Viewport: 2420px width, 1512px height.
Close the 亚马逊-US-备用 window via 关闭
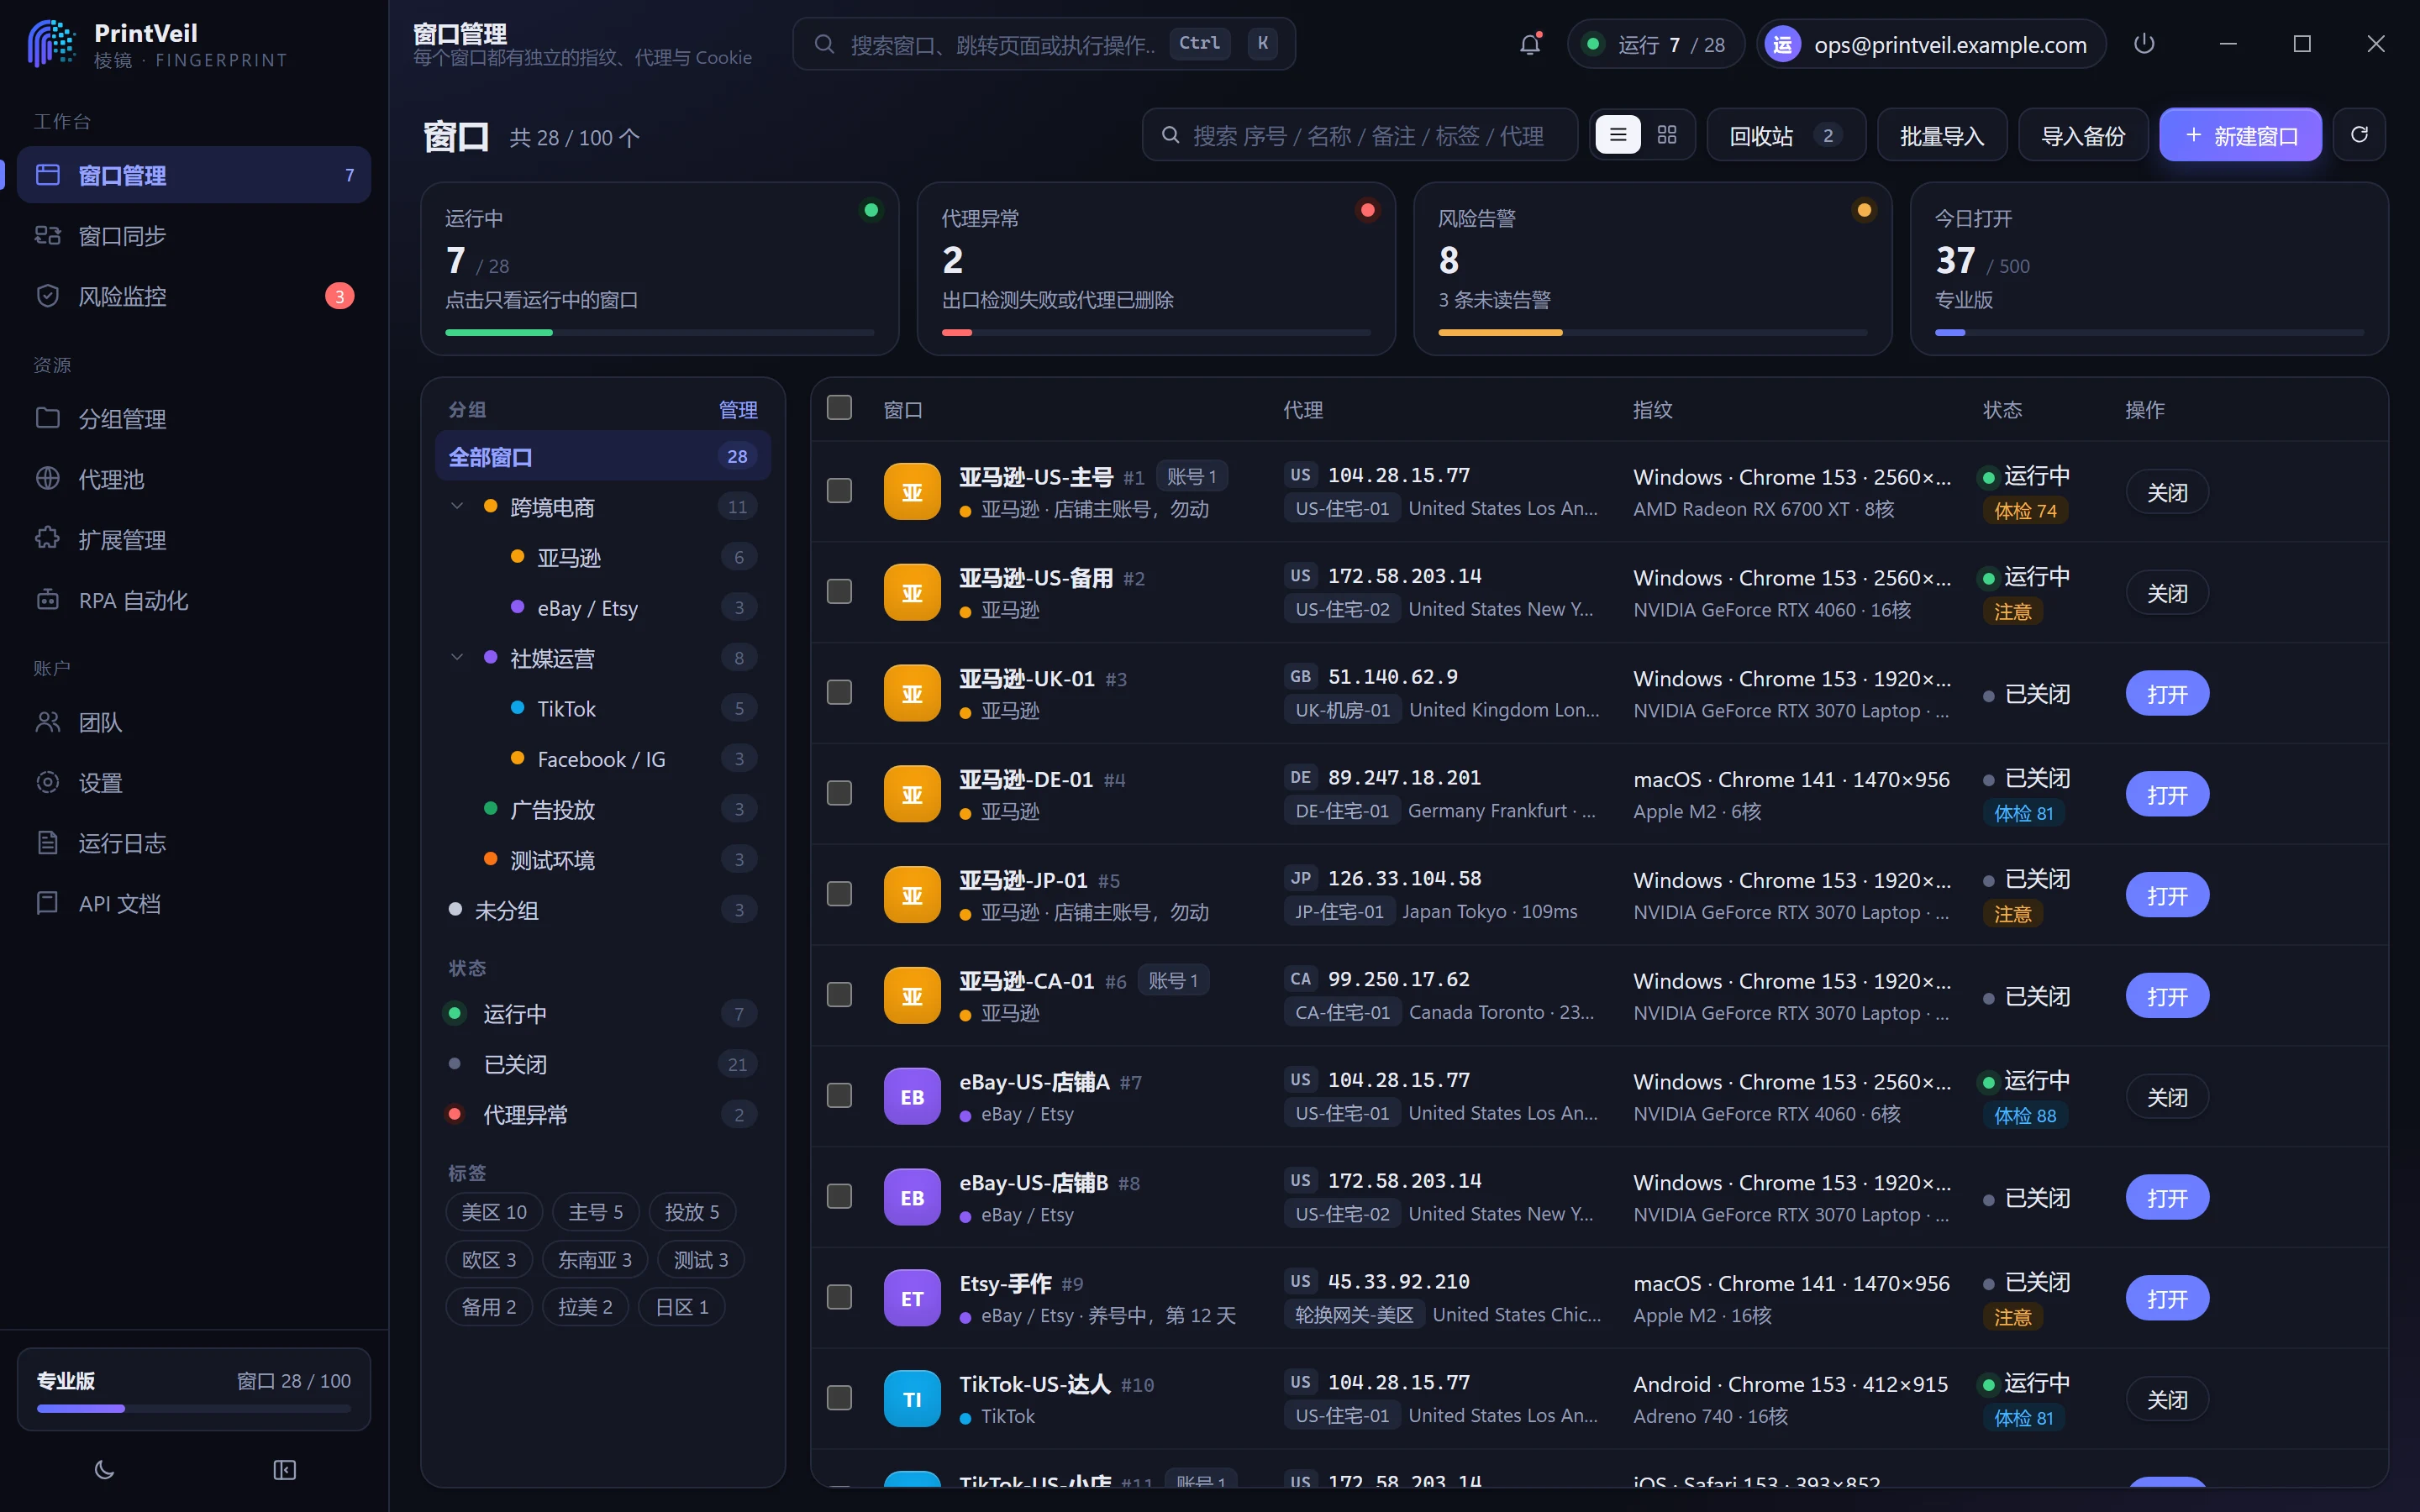(x=2167, y=593)
